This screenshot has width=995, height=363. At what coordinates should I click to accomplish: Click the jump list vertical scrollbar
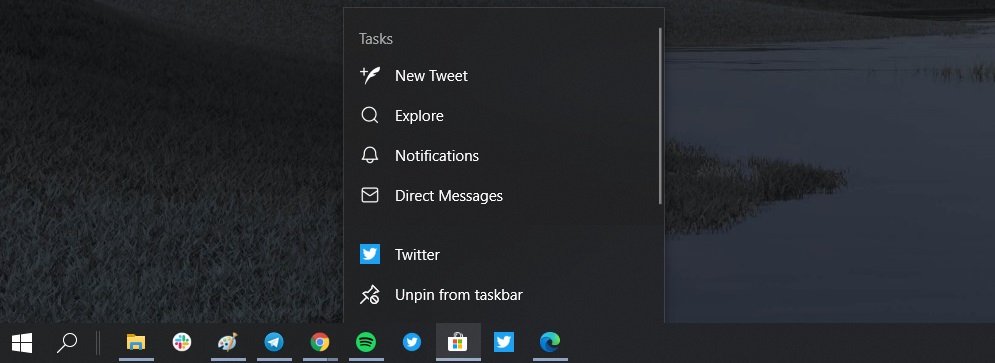pyautogui.click(x=661, y=116)
